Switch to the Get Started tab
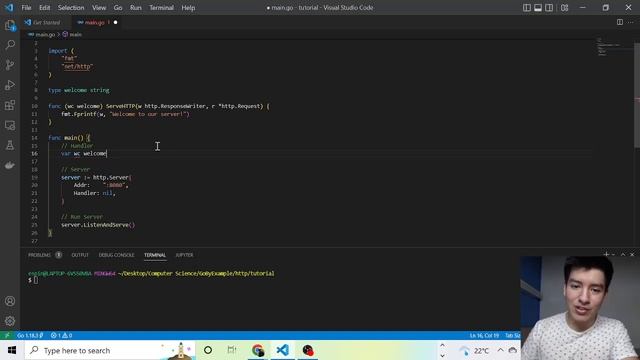The width and height of the screenshot is (640, 360). [x=46, y=22]
